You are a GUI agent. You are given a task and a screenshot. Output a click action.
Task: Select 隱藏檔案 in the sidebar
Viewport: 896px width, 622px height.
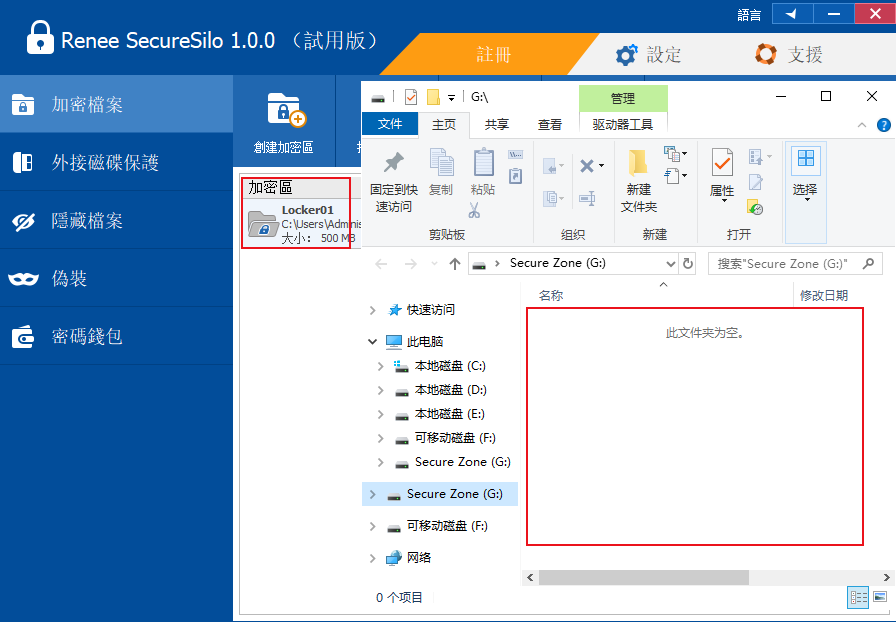click(x=117, y=221)
